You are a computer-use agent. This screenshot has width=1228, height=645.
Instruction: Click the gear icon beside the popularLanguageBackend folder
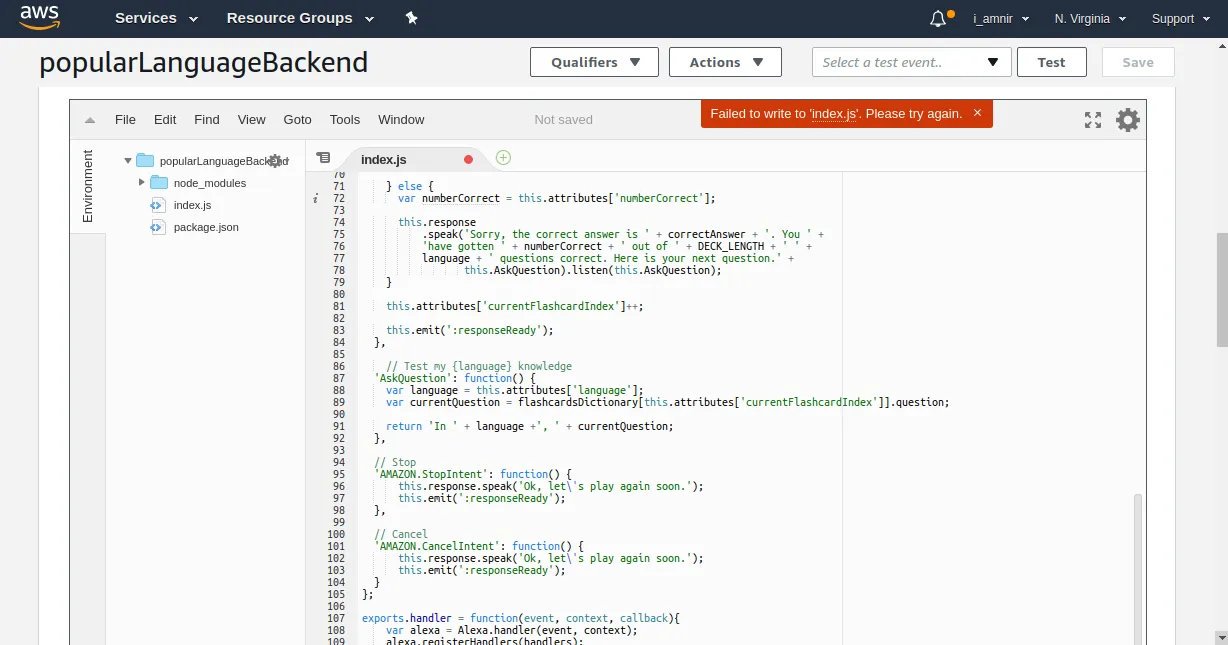tap(277, 161)
